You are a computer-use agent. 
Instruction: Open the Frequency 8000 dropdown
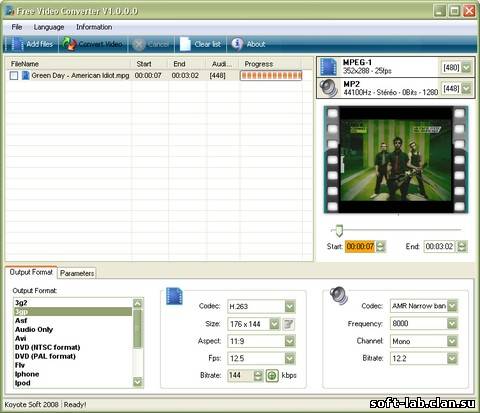click(452, 323)
